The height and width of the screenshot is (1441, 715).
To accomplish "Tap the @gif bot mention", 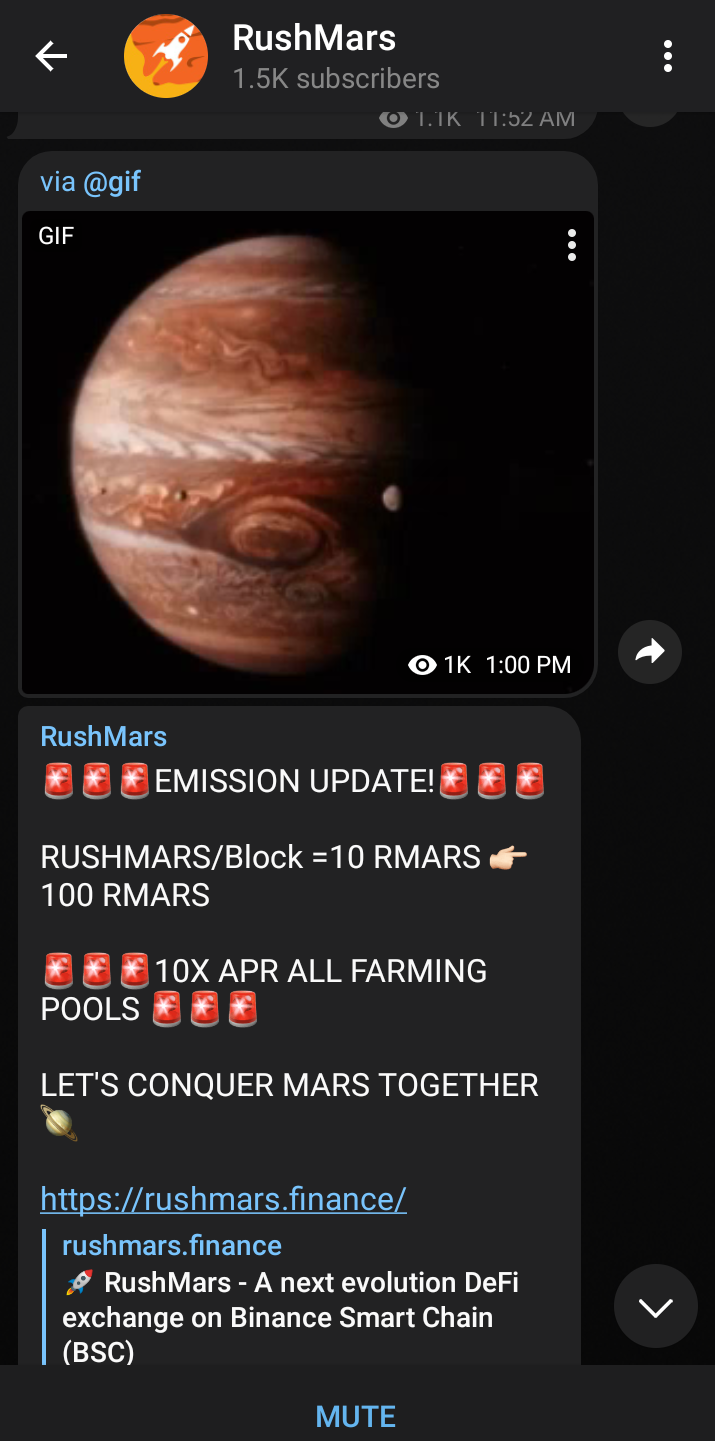I will coord(112,182).
